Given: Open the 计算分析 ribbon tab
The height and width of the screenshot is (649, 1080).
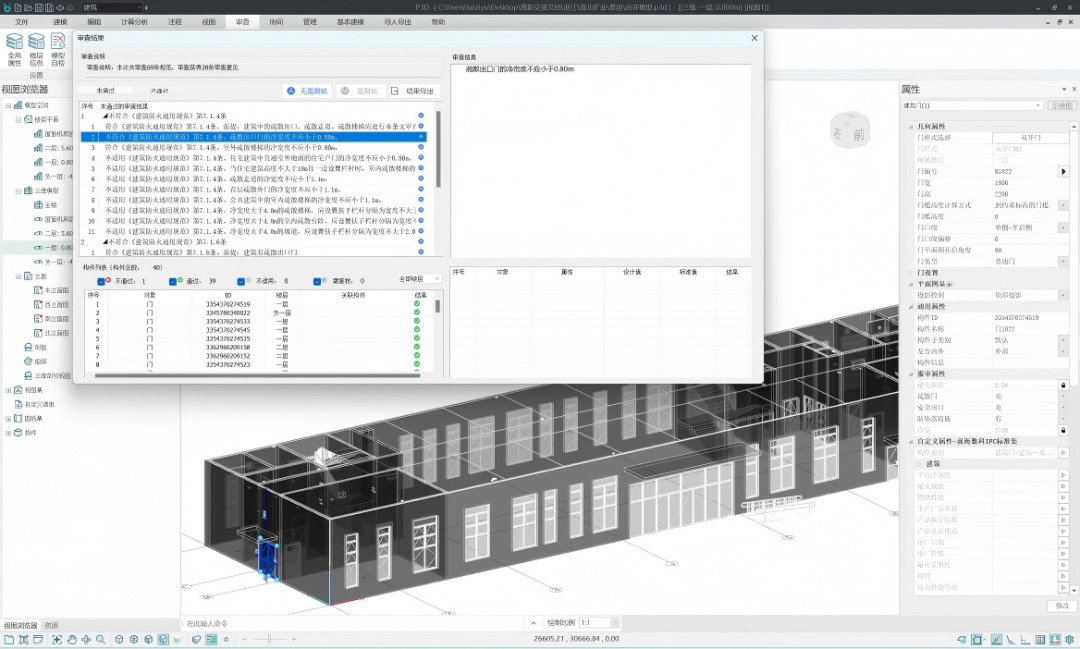Looking at the screenshot, I should (x=133, y=21).
